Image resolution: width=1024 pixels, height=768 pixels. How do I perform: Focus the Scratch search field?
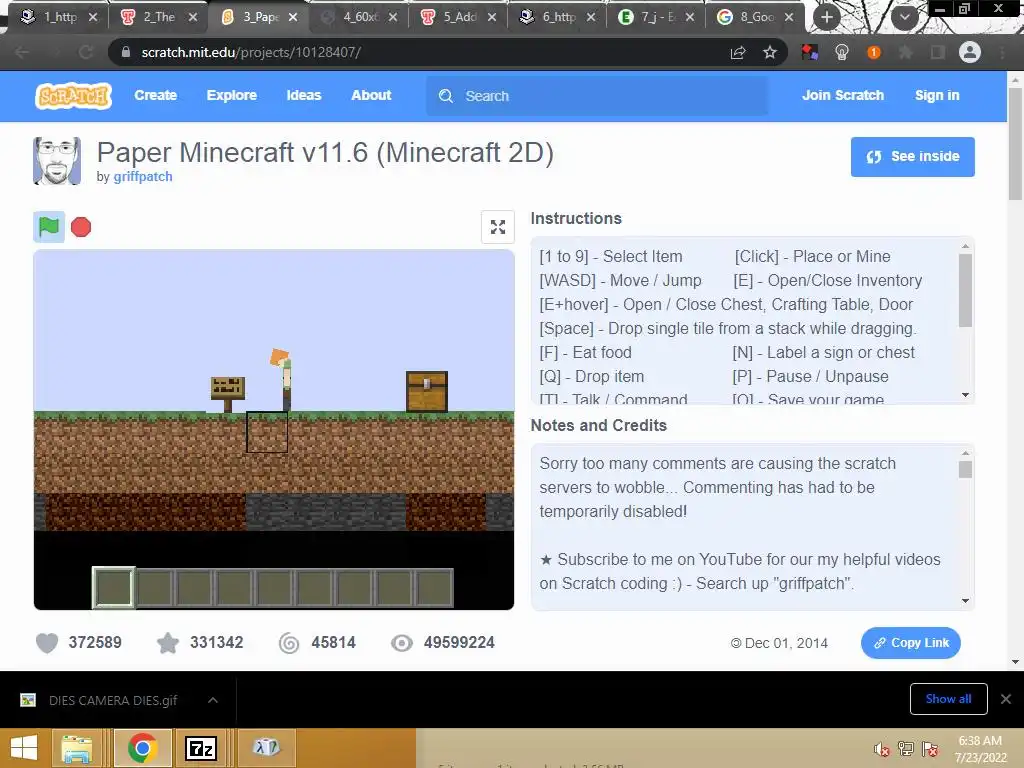click(597, 96)
